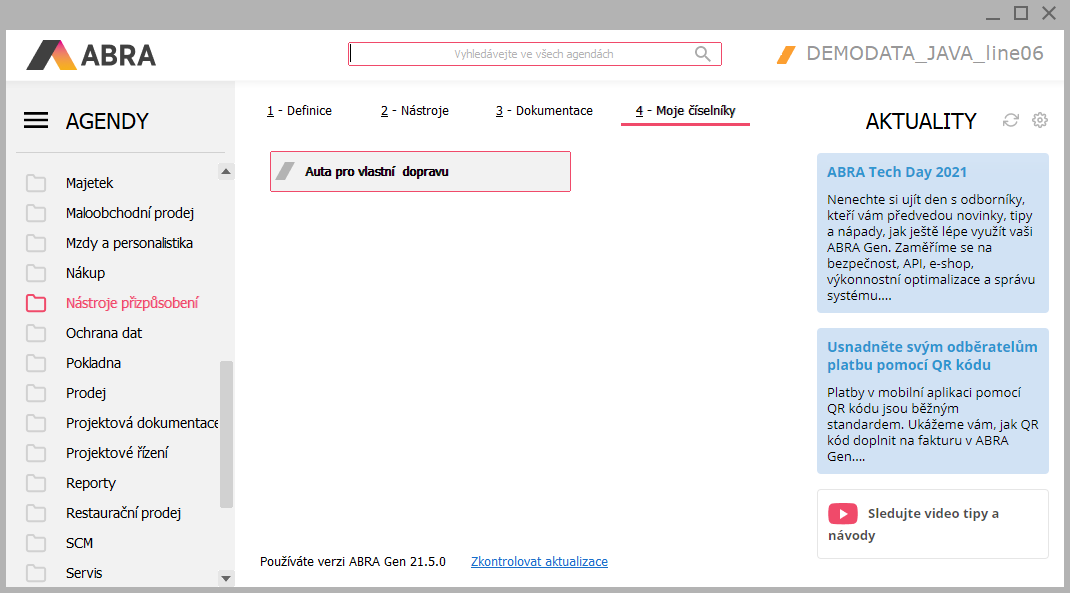Click the orange icon beside DEMODATA_JAVA_line06
The image size is (1070, 593).
(786, 54)
